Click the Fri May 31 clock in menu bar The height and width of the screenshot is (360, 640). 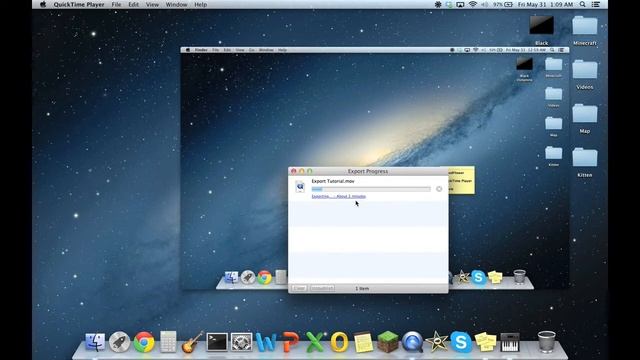click(545, 4)
